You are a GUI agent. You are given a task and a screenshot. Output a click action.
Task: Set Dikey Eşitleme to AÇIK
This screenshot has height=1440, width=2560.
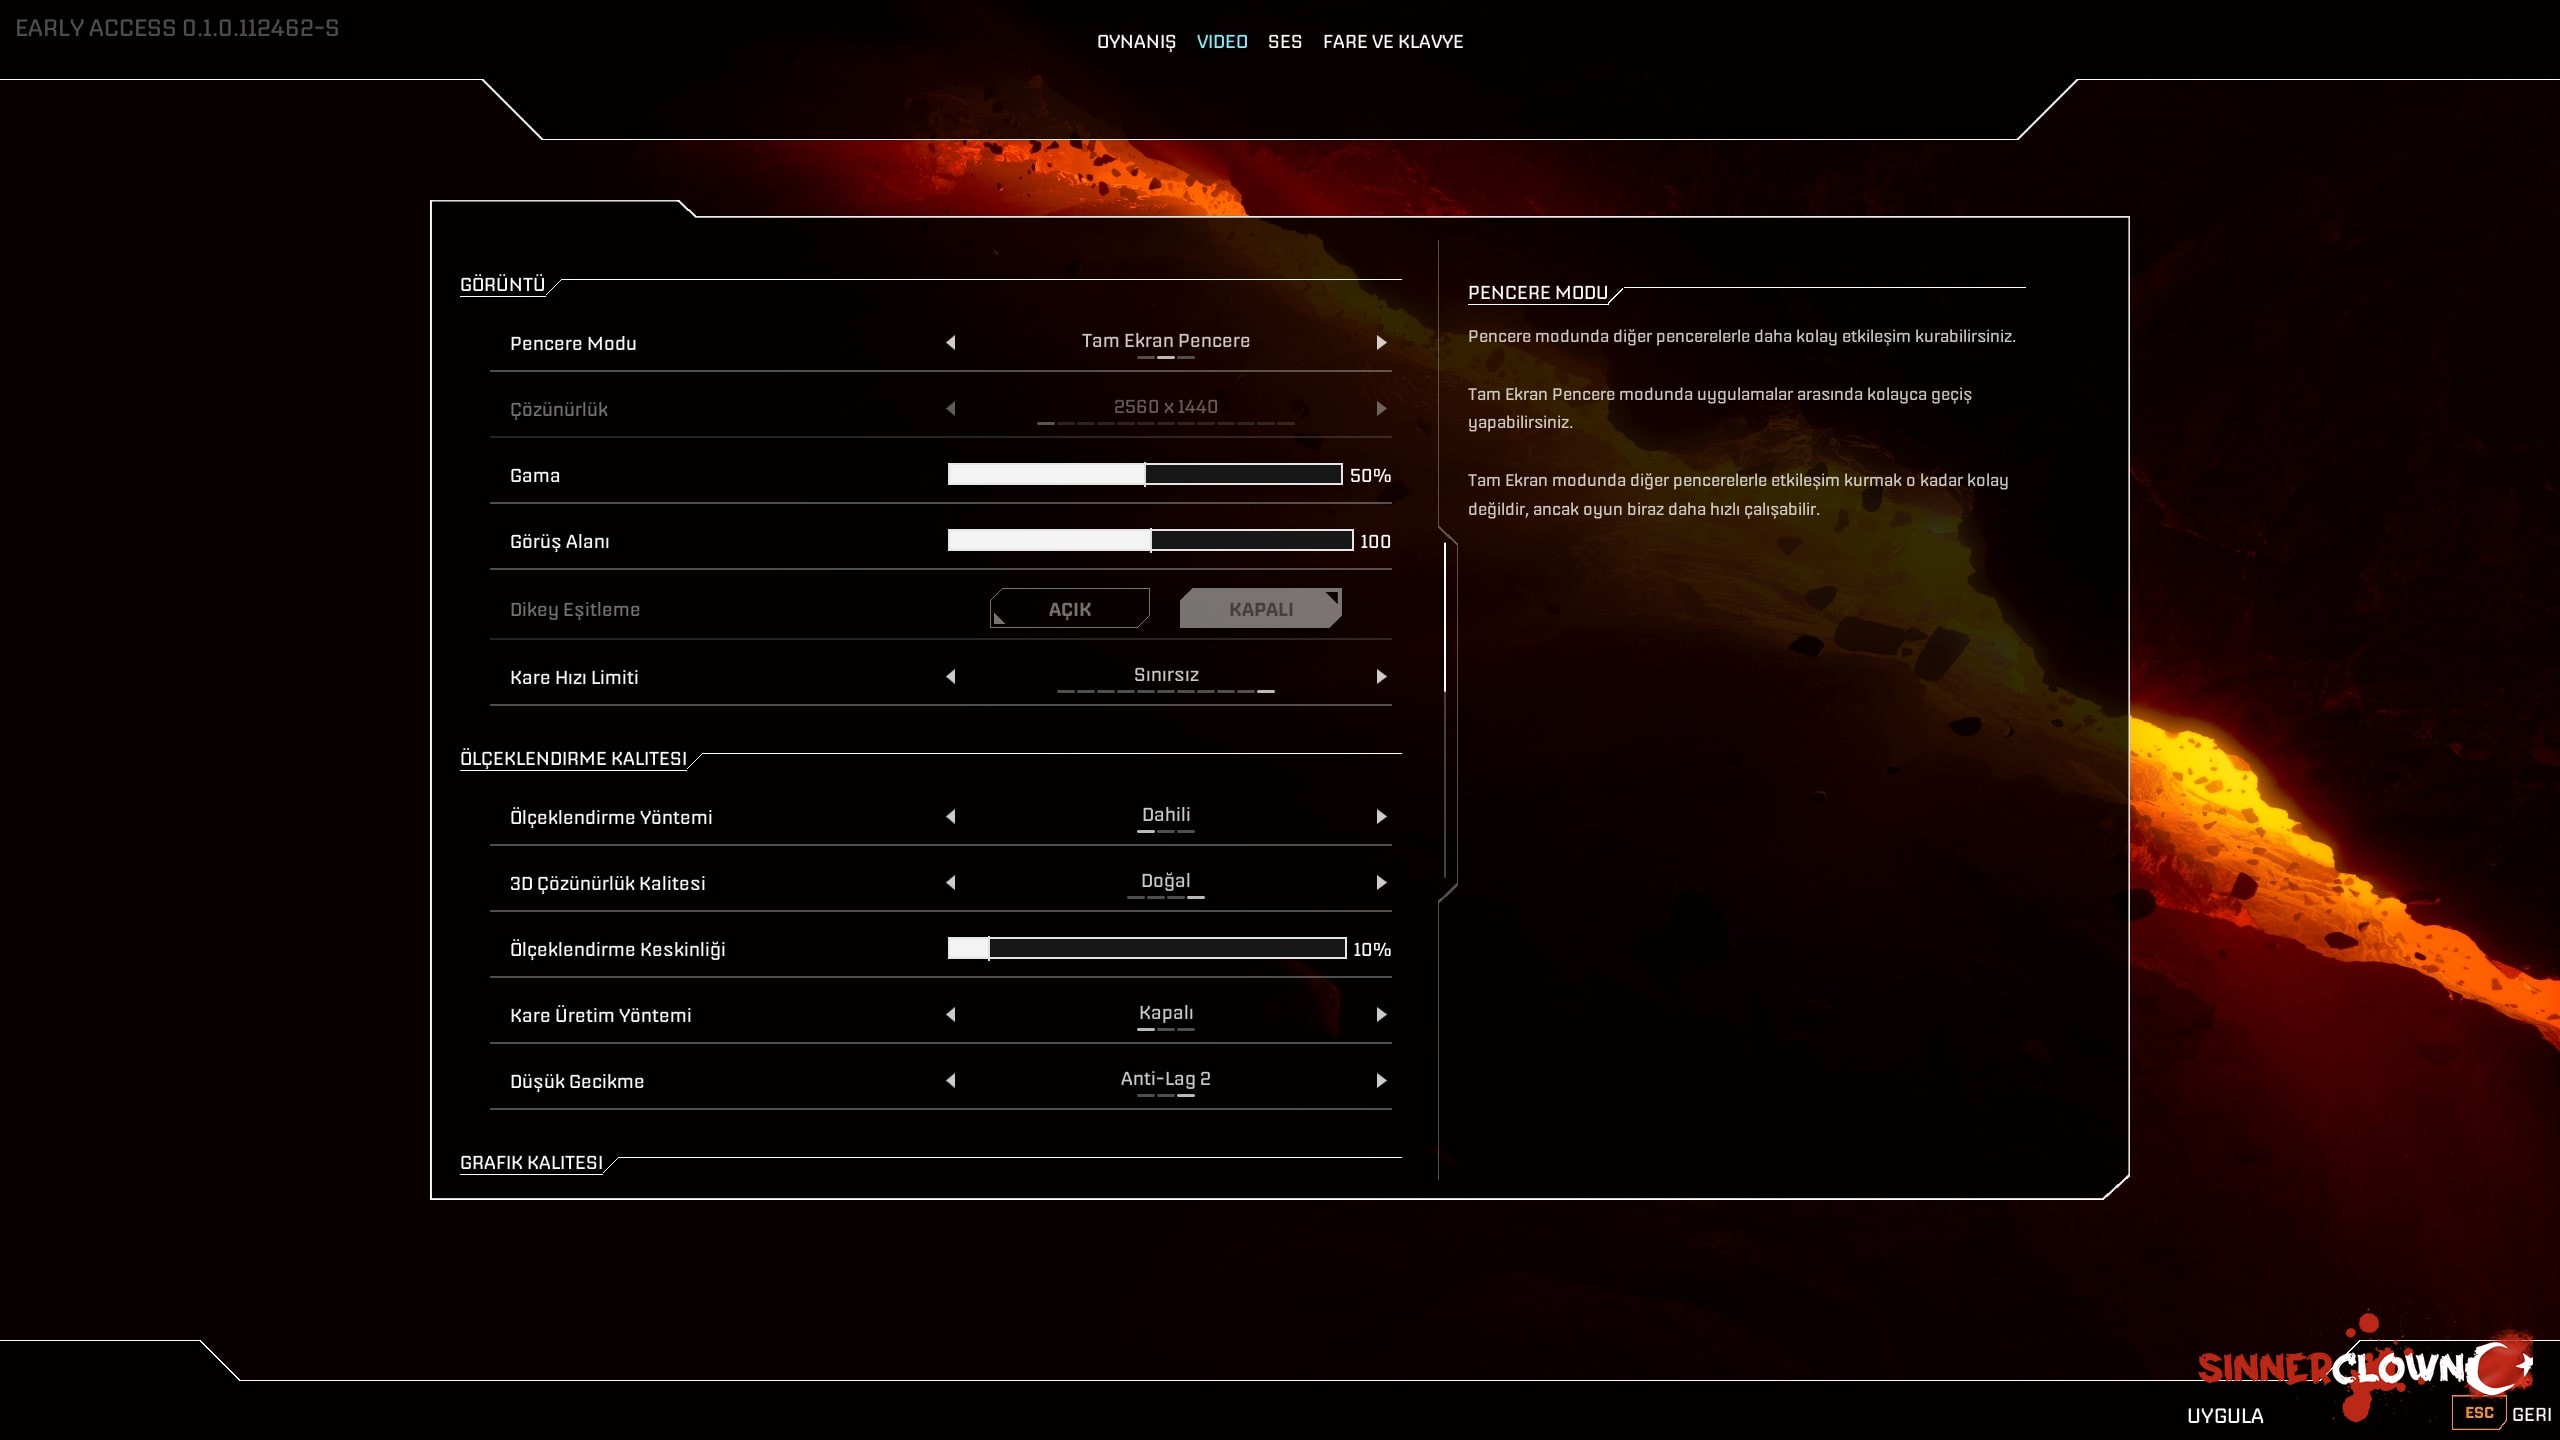(1069, 609)
